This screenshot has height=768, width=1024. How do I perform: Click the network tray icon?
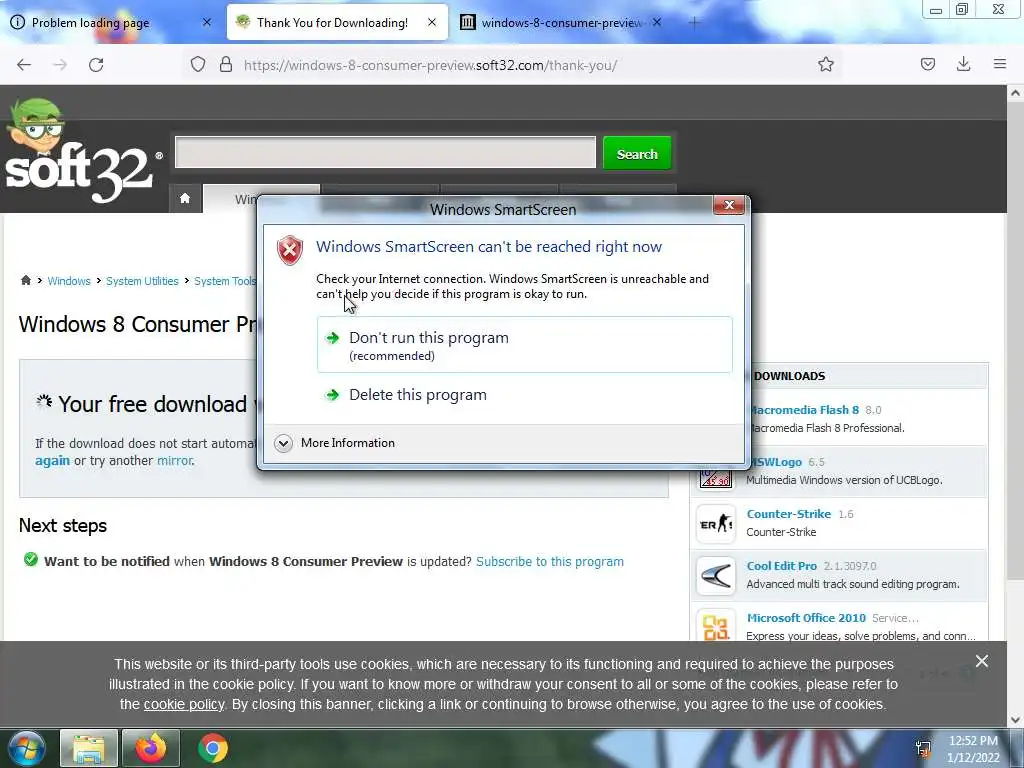pyautogui.click(x=923, y=749)
